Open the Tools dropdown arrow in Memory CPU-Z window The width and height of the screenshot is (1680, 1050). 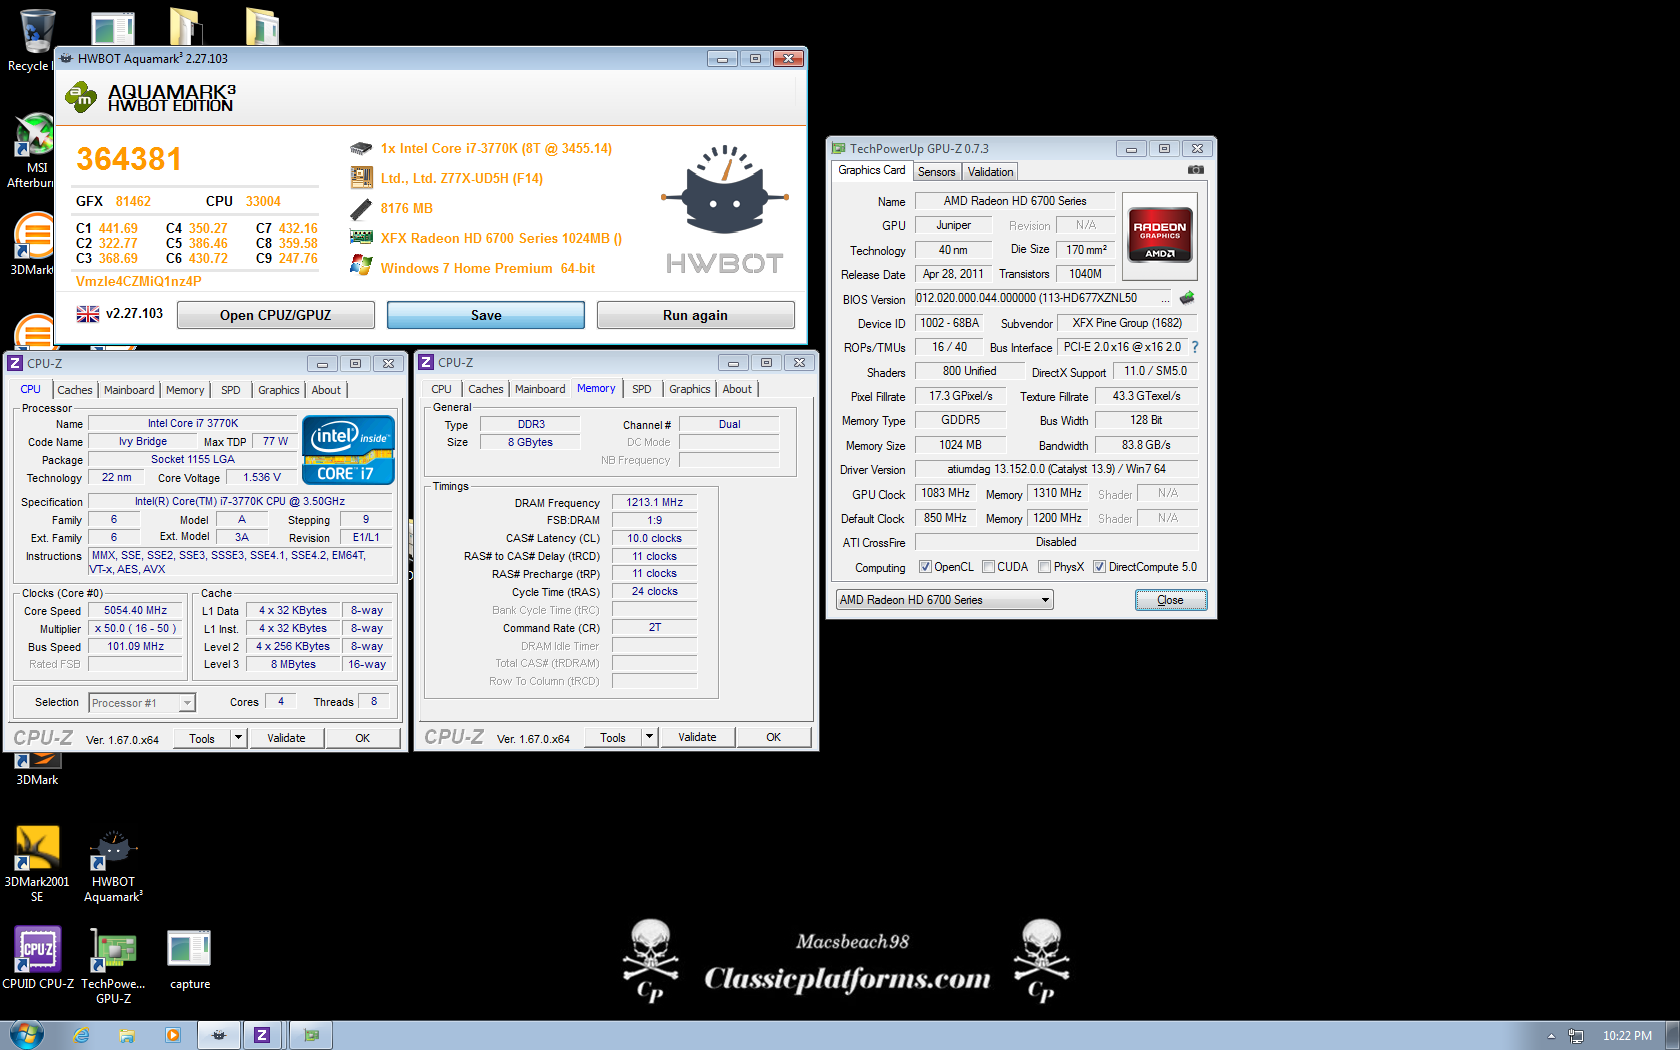[649, 737]
